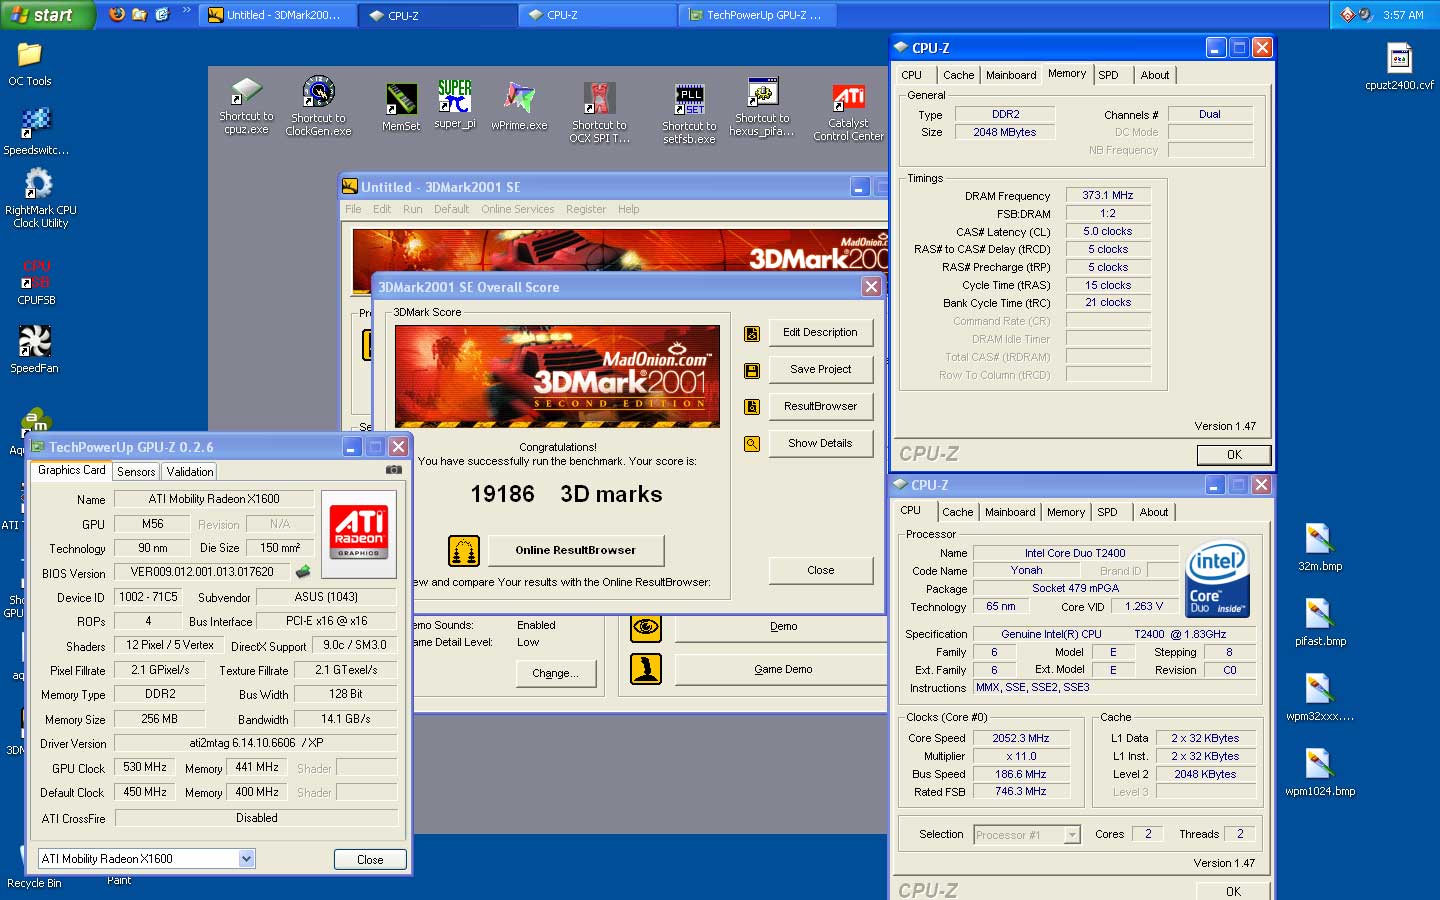Screen dimensions: 1440x900
Task: Open the cpuzt2400.cvf file icon
Action: pos(1400,58)
